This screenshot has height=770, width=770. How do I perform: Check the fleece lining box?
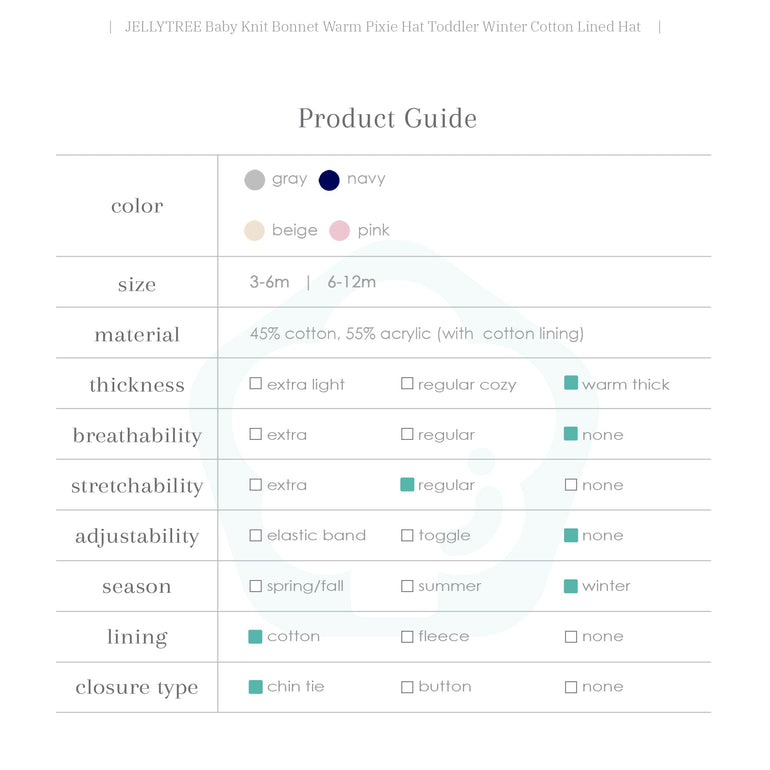407,637
